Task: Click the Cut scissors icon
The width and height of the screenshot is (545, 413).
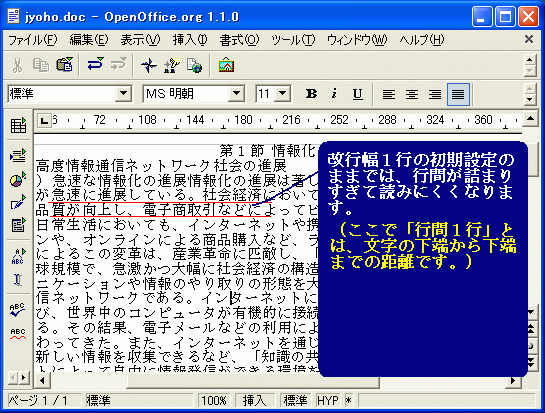Action: (17, 65)
